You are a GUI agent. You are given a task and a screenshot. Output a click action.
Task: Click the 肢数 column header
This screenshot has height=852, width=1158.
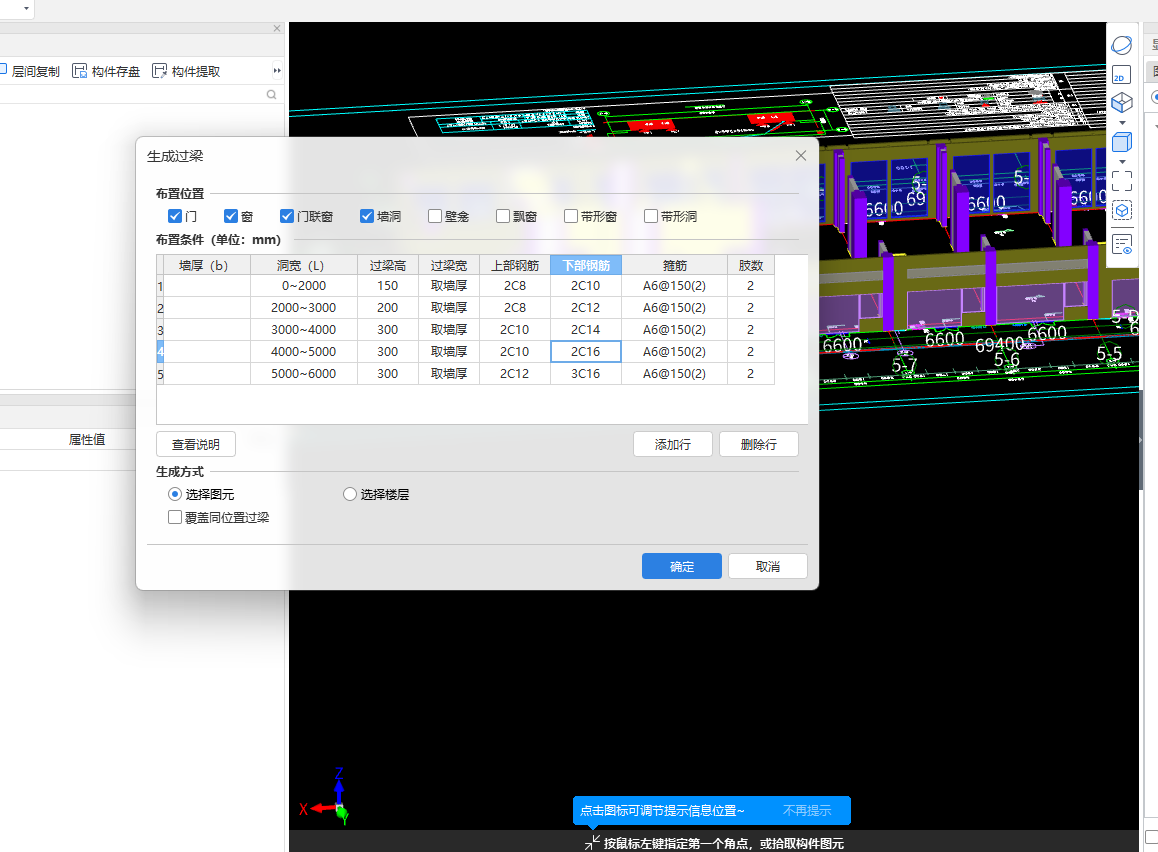point(750,265)
